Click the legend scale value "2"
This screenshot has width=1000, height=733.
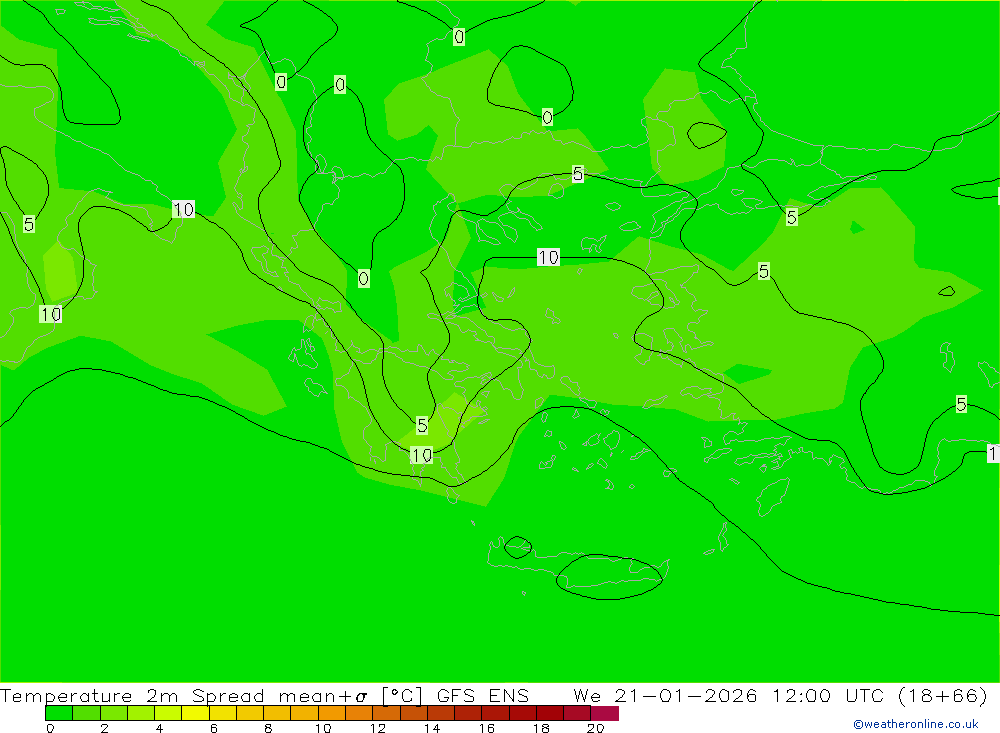(x=105, y=728)
